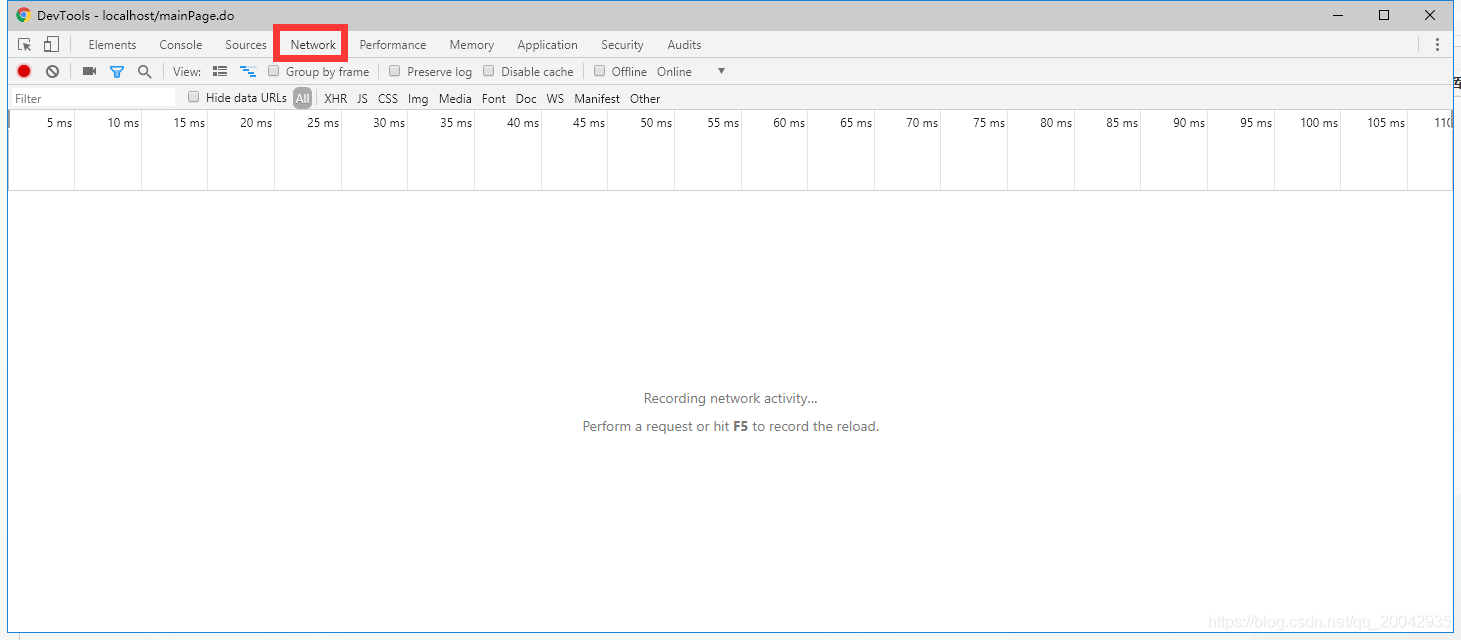
Task: Filter requests by XHR
Action: [x=336, y=98]
